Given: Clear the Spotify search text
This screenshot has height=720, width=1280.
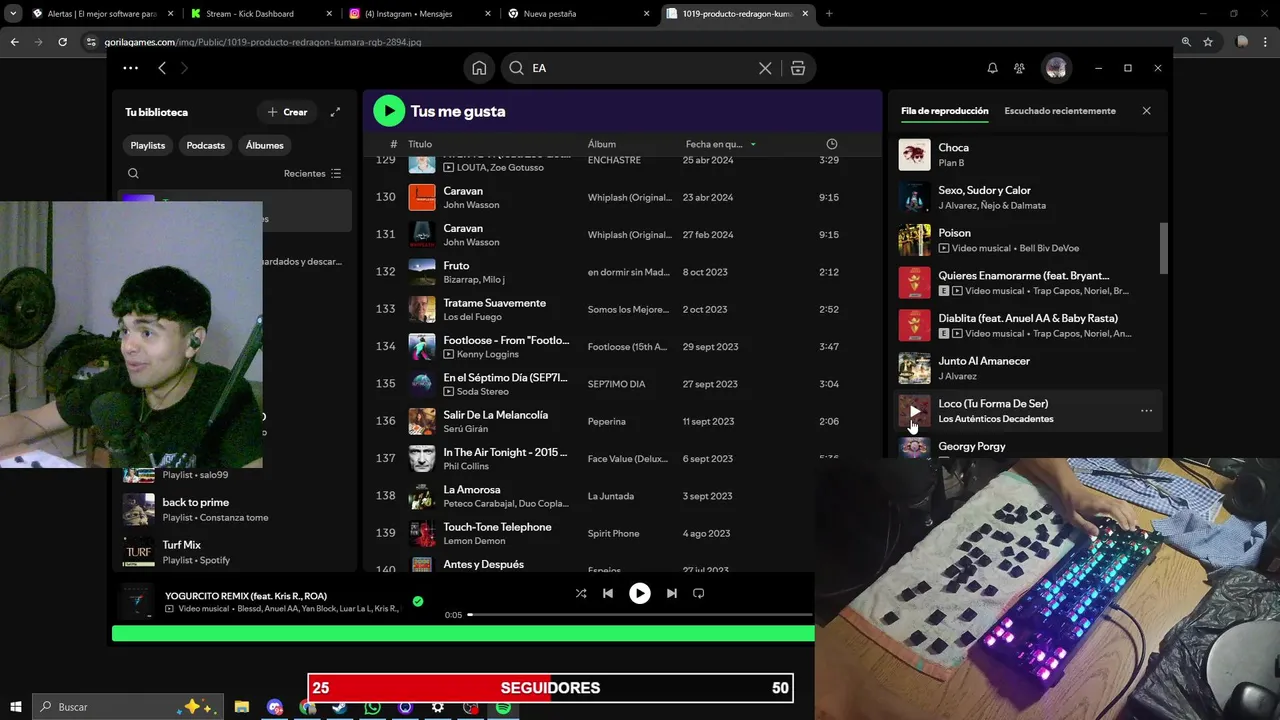Looking at the screenshot, I should pos(765,68).
